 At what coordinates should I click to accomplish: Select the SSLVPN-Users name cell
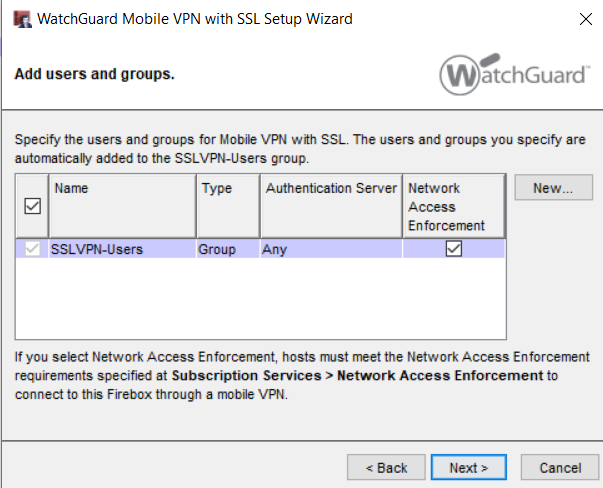pos(122,249)
